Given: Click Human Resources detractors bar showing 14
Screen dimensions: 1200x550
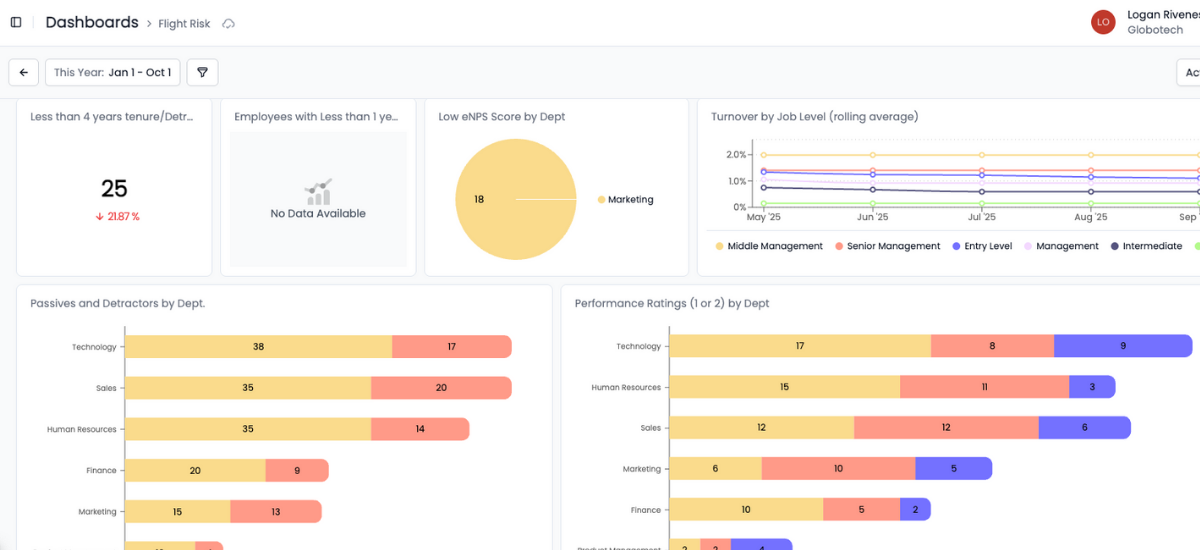Looking at the screenshot, I should (x=420, y=429).
